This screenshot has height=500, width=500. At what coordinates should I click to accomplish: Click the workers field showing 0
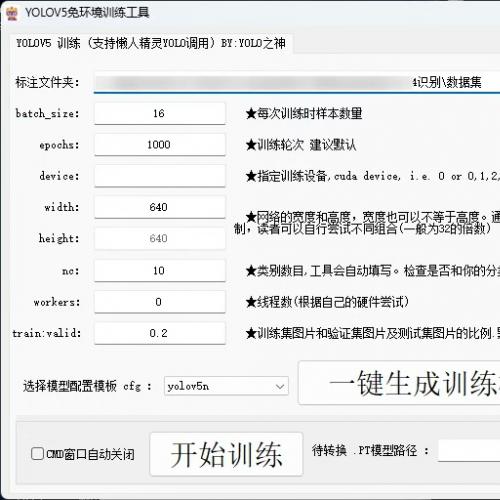pos(159,302)
